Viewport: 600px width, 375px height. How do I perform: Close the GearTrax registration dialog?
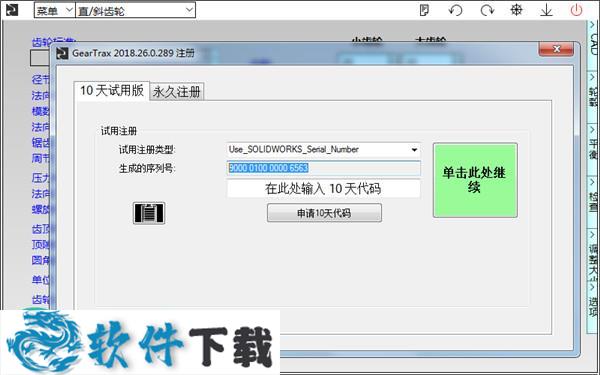[x=556, y=49]
